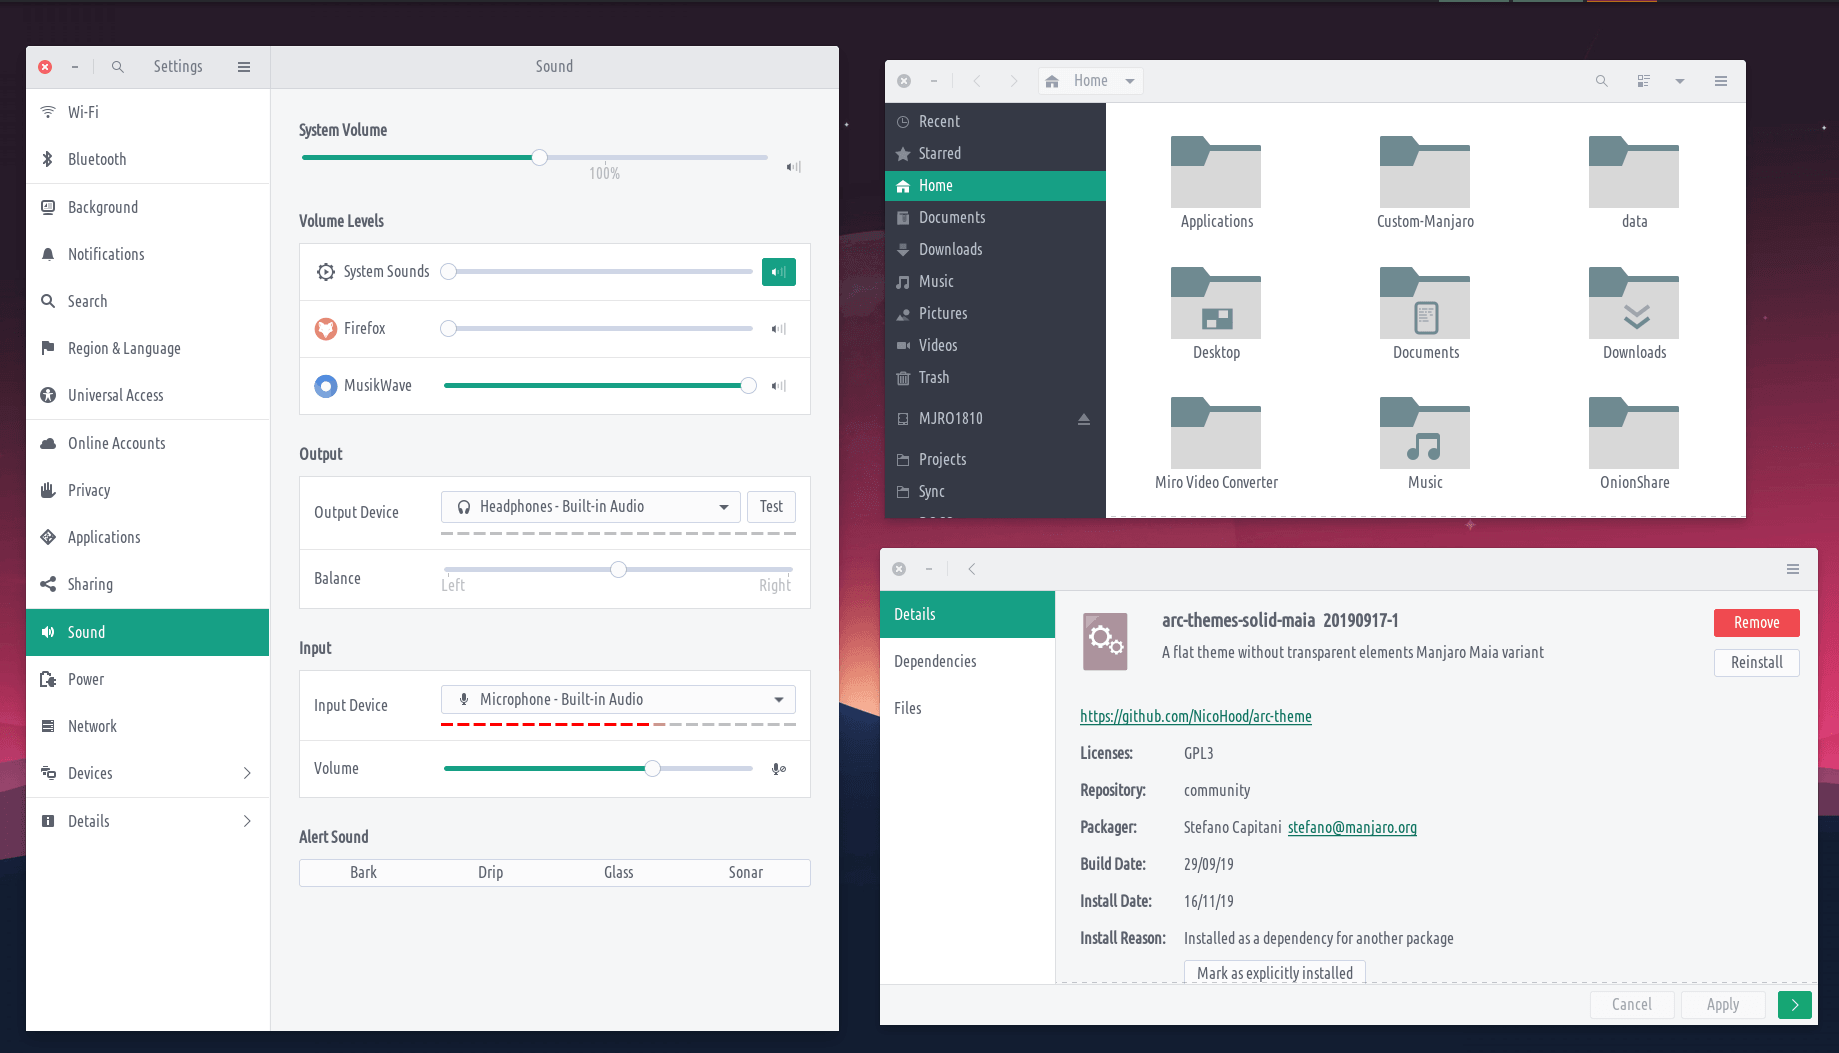Screen dimensions: 1839x1053
Task: Mute the Firefox volume
Action: point(779,329)
